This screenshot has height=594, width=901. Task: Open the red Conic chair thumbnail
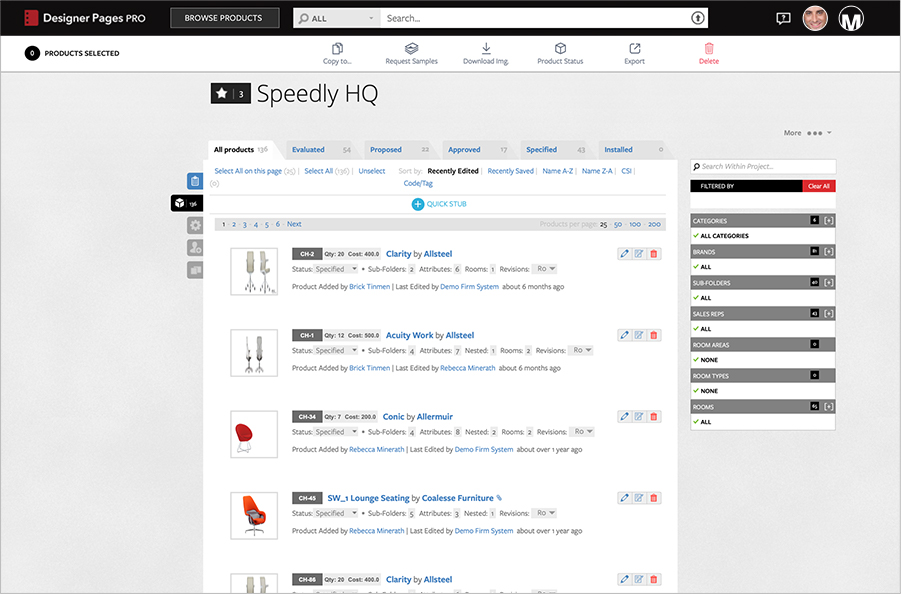tap(254, 434)
